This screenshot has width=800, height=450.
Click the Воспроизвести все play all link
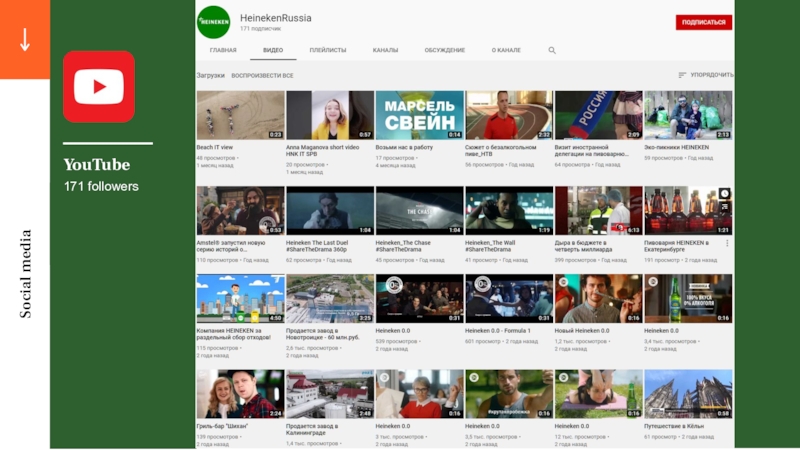click(262, 75)
